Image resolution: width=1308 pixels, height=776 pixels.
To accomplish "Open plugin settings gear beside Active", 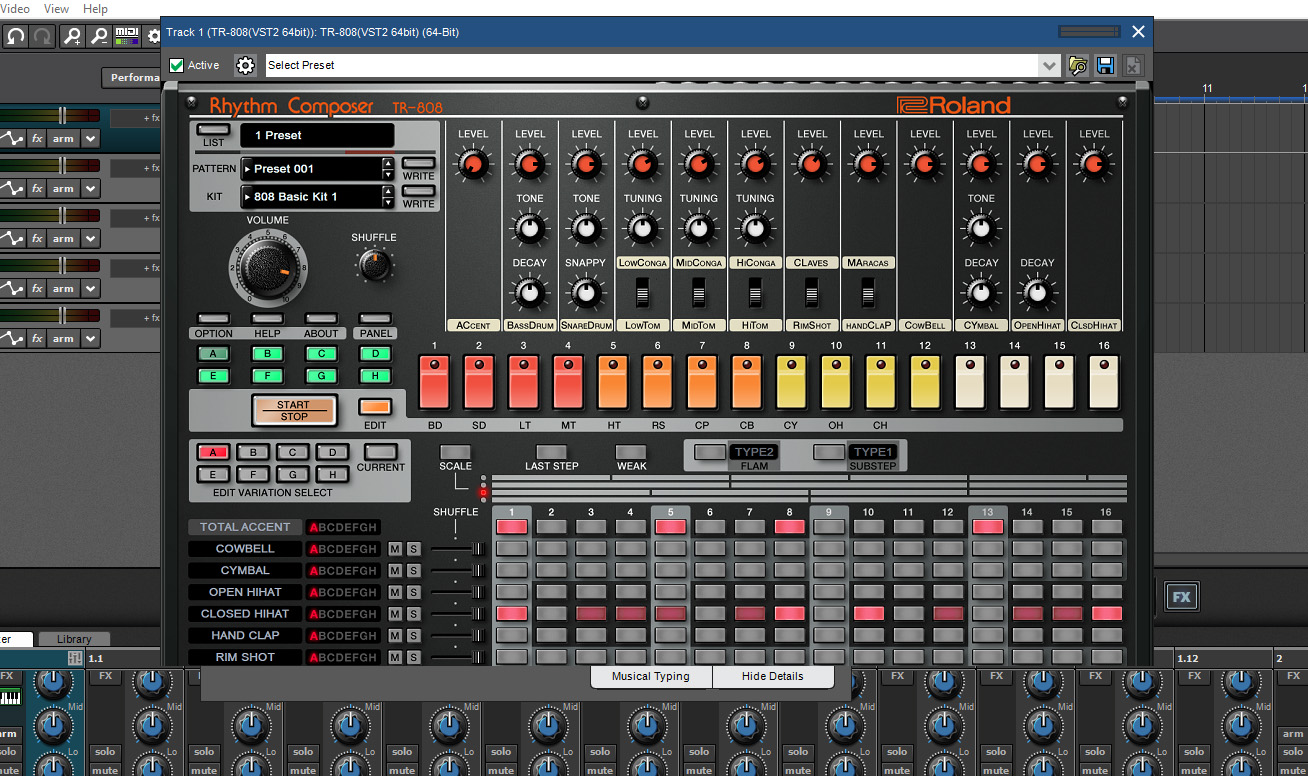I will coord(245,65).
